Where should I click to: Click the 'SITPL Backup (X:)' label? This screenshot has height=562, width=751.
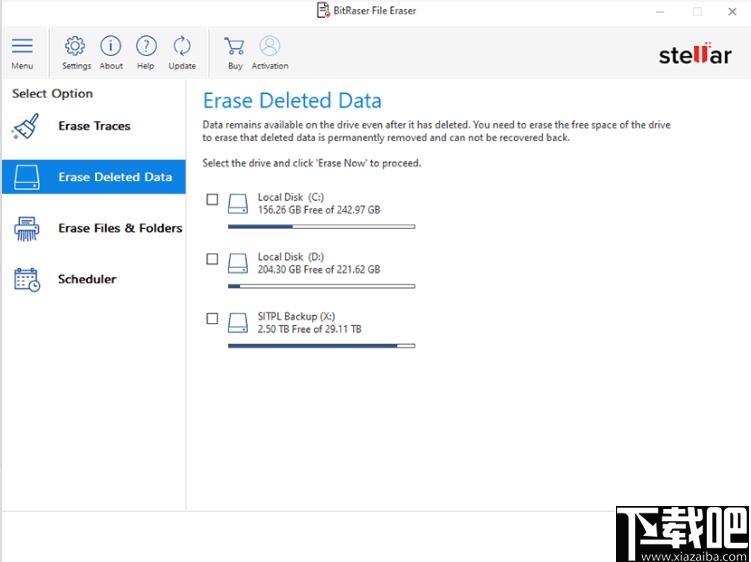pyautogui.click(x=296, y=317)
